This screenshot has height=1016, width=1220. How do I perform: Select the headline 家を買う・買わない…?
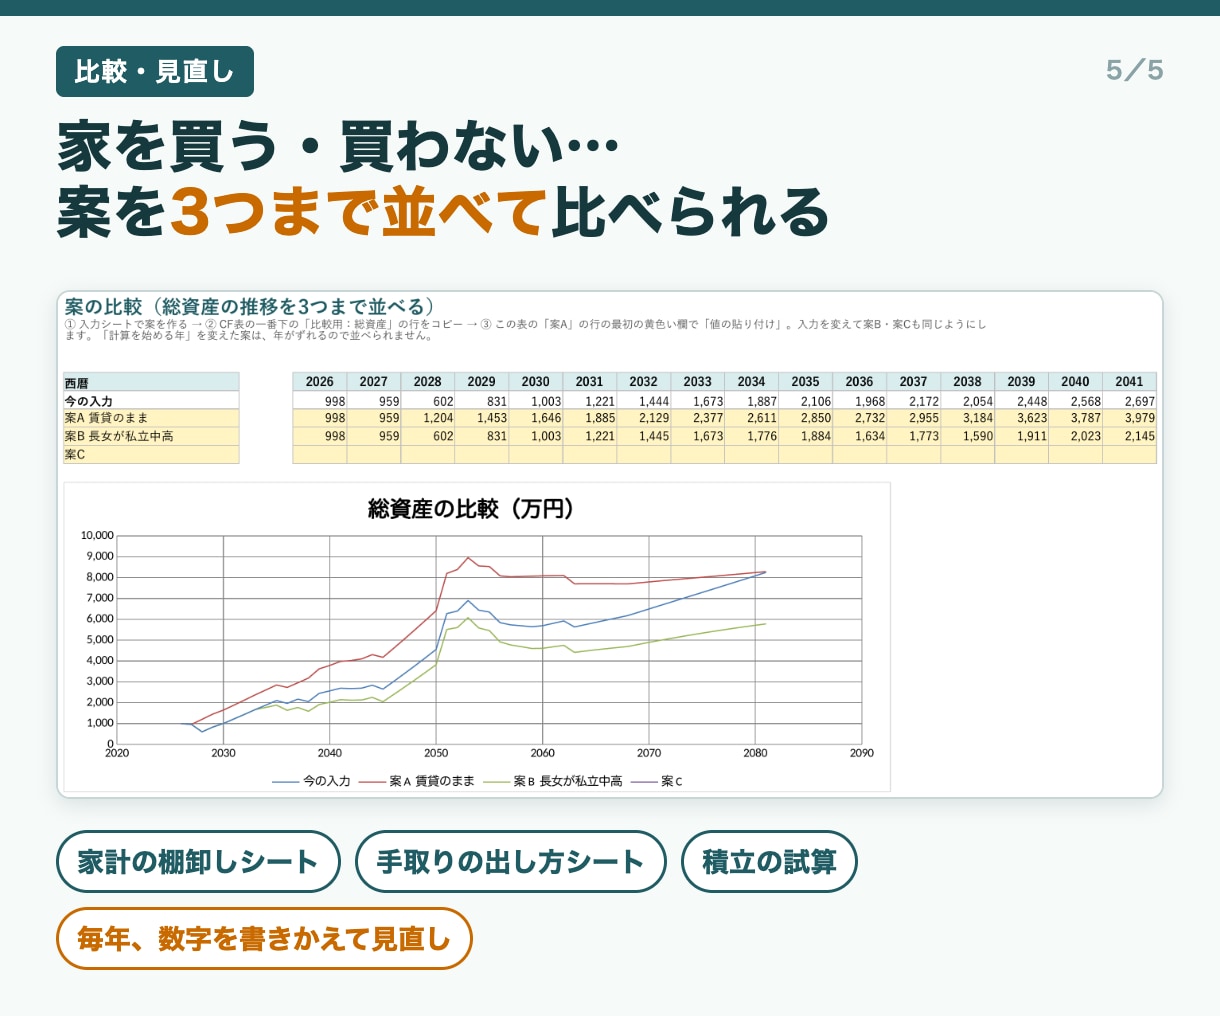[338, 147]
